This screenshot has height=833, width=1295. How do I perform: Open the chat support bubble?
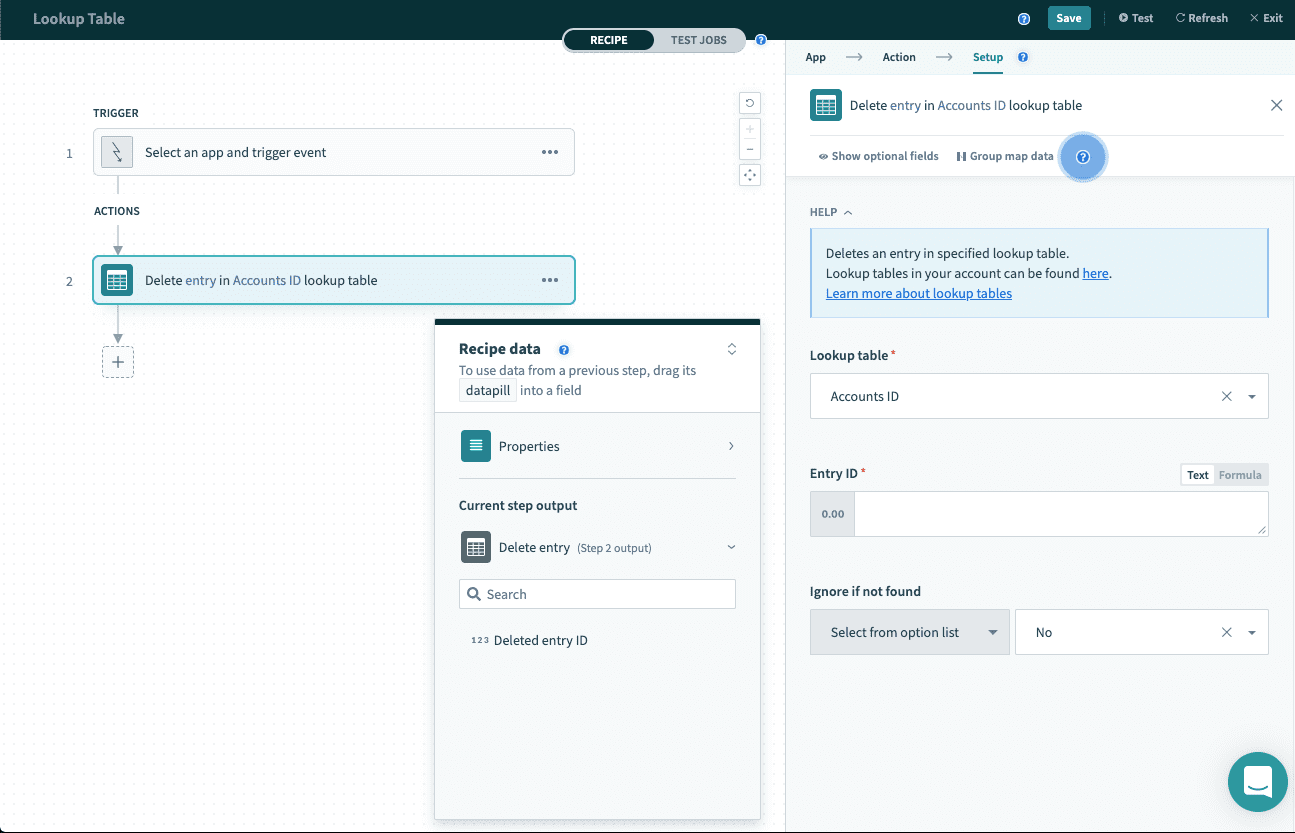pyautogui.click(x=1257, y=782)
